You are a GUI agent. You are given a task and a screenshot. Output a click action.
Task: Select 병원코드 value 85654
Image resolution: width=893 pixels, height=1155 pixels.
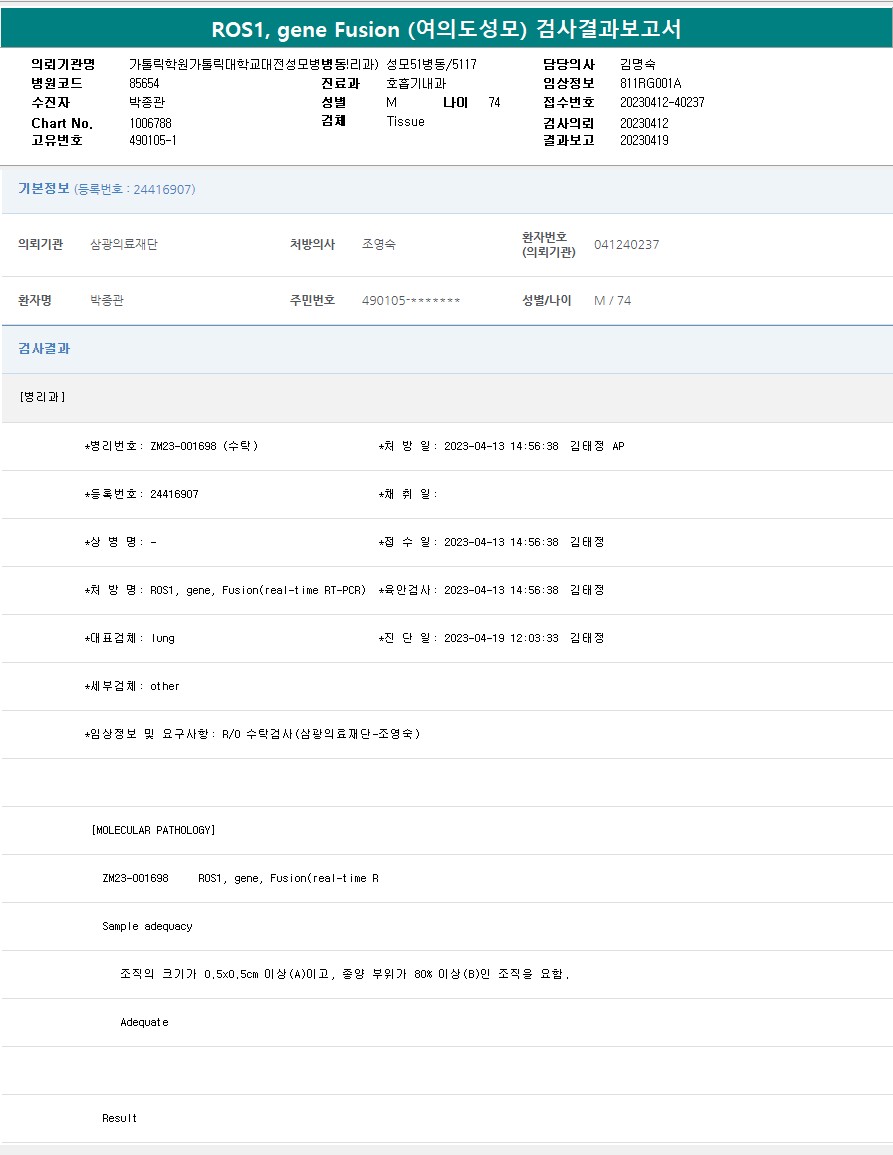(144, 83)
